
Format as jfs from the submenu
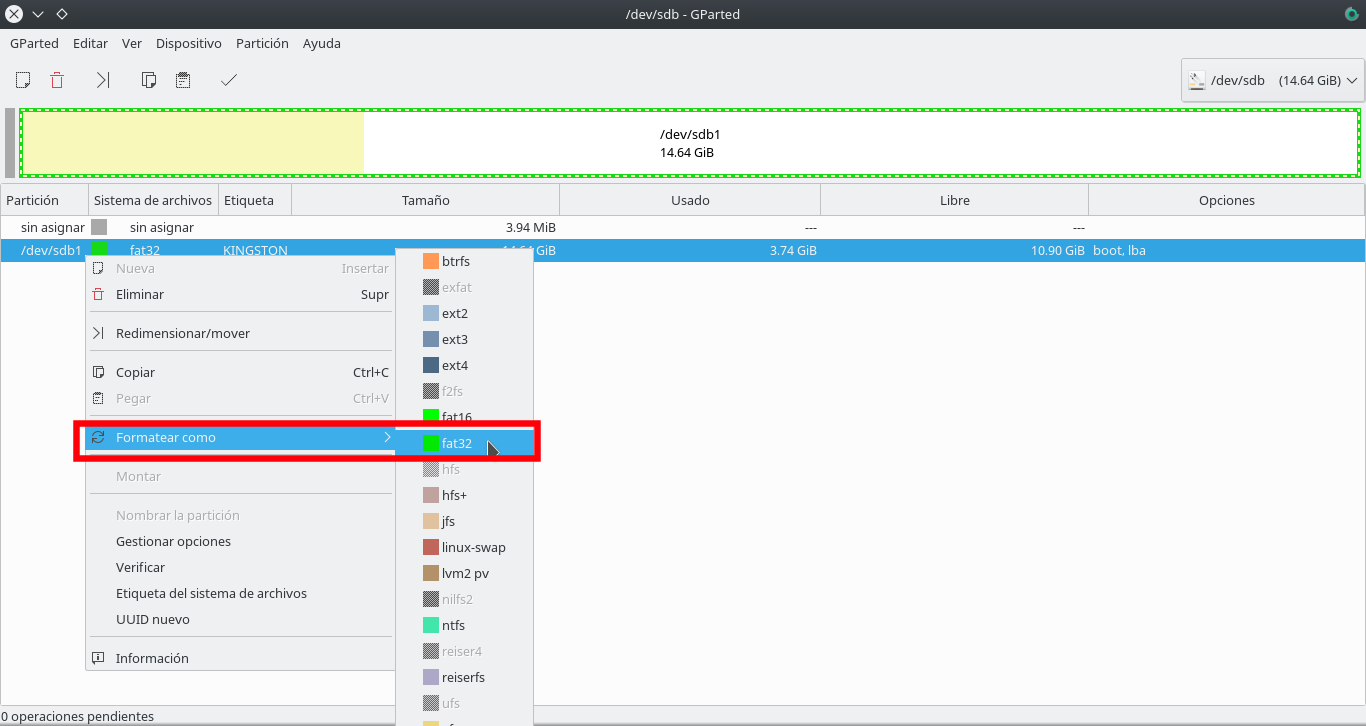coord(465,521)
